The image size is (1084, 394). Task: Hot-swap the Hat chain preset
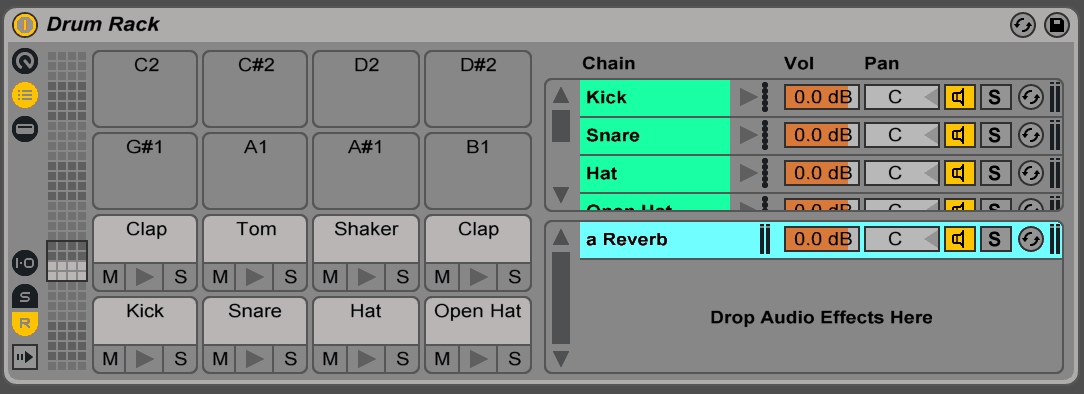coord(1030,173)
